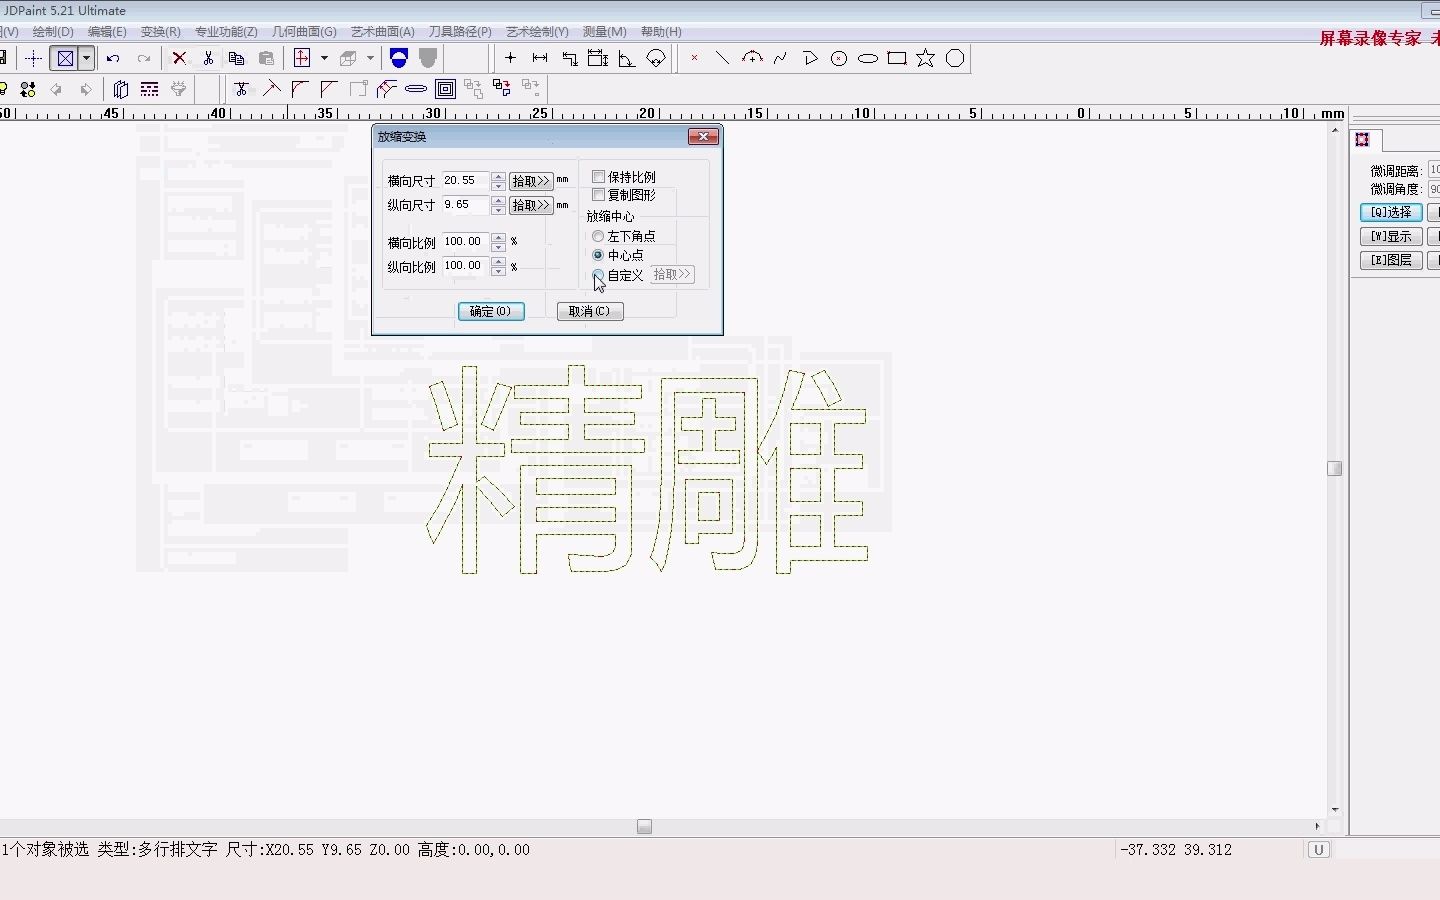The width and height of the screenshot is (1440, 900).
Task: Open the 测量(M) menu
Action: [605, 32]
